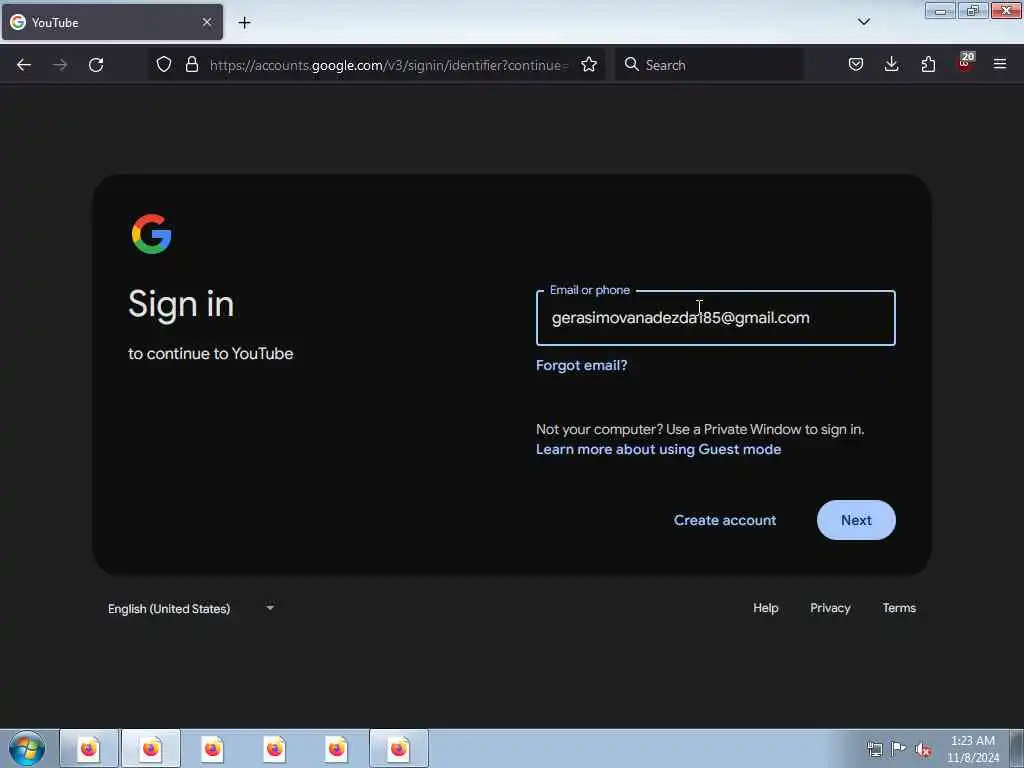The width and height of the screenshot is (1024, 768).
Task: List all tabs chevron
Action: click(x=864, y=22)
